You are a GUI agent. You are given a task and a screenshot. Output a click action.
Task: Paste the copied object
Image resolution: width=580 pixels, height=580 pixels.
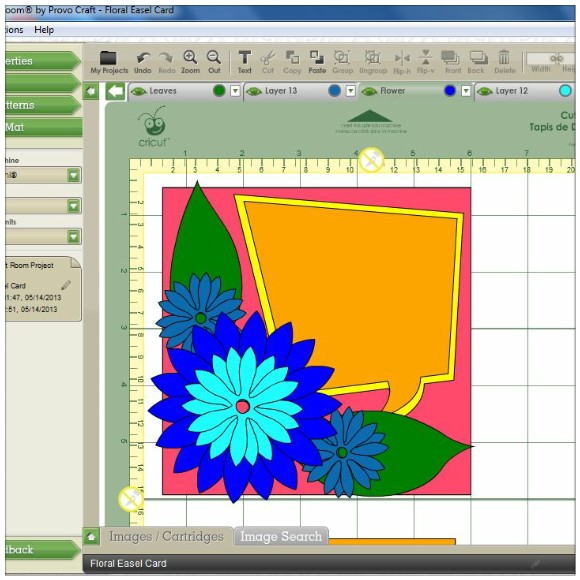point(317,62)
